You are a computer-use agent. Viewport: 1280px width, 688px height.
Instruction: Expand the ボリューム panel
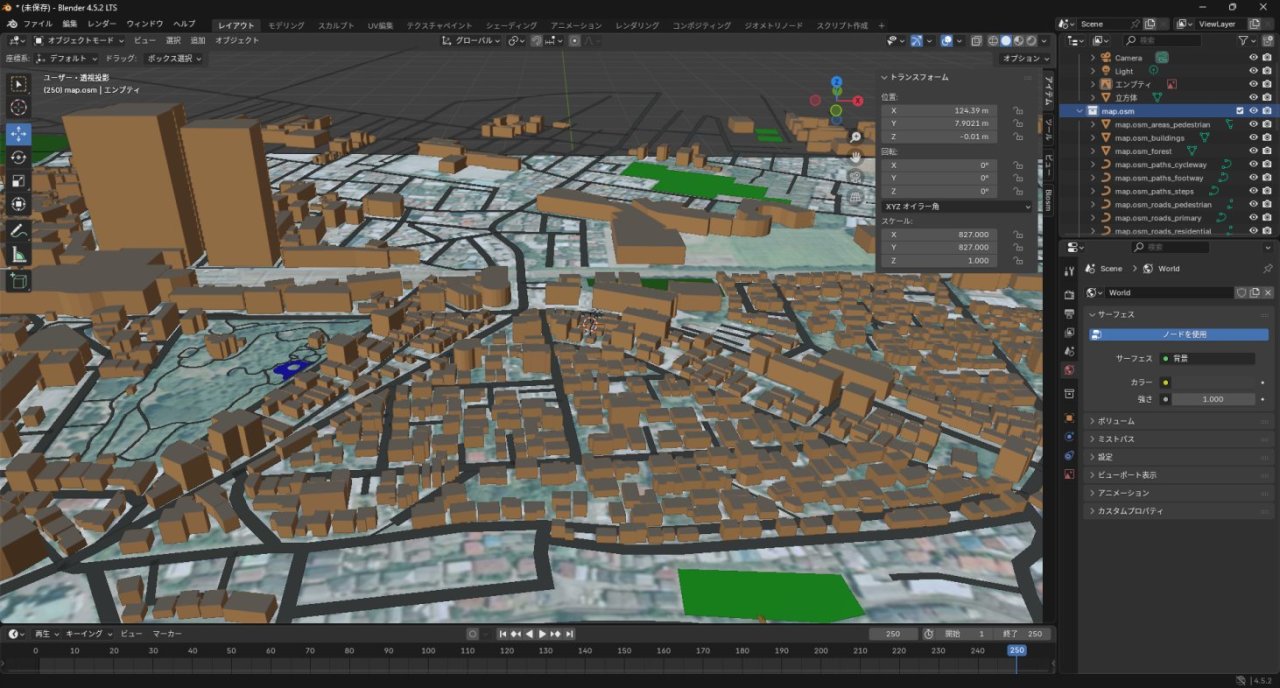[1116, 421]
